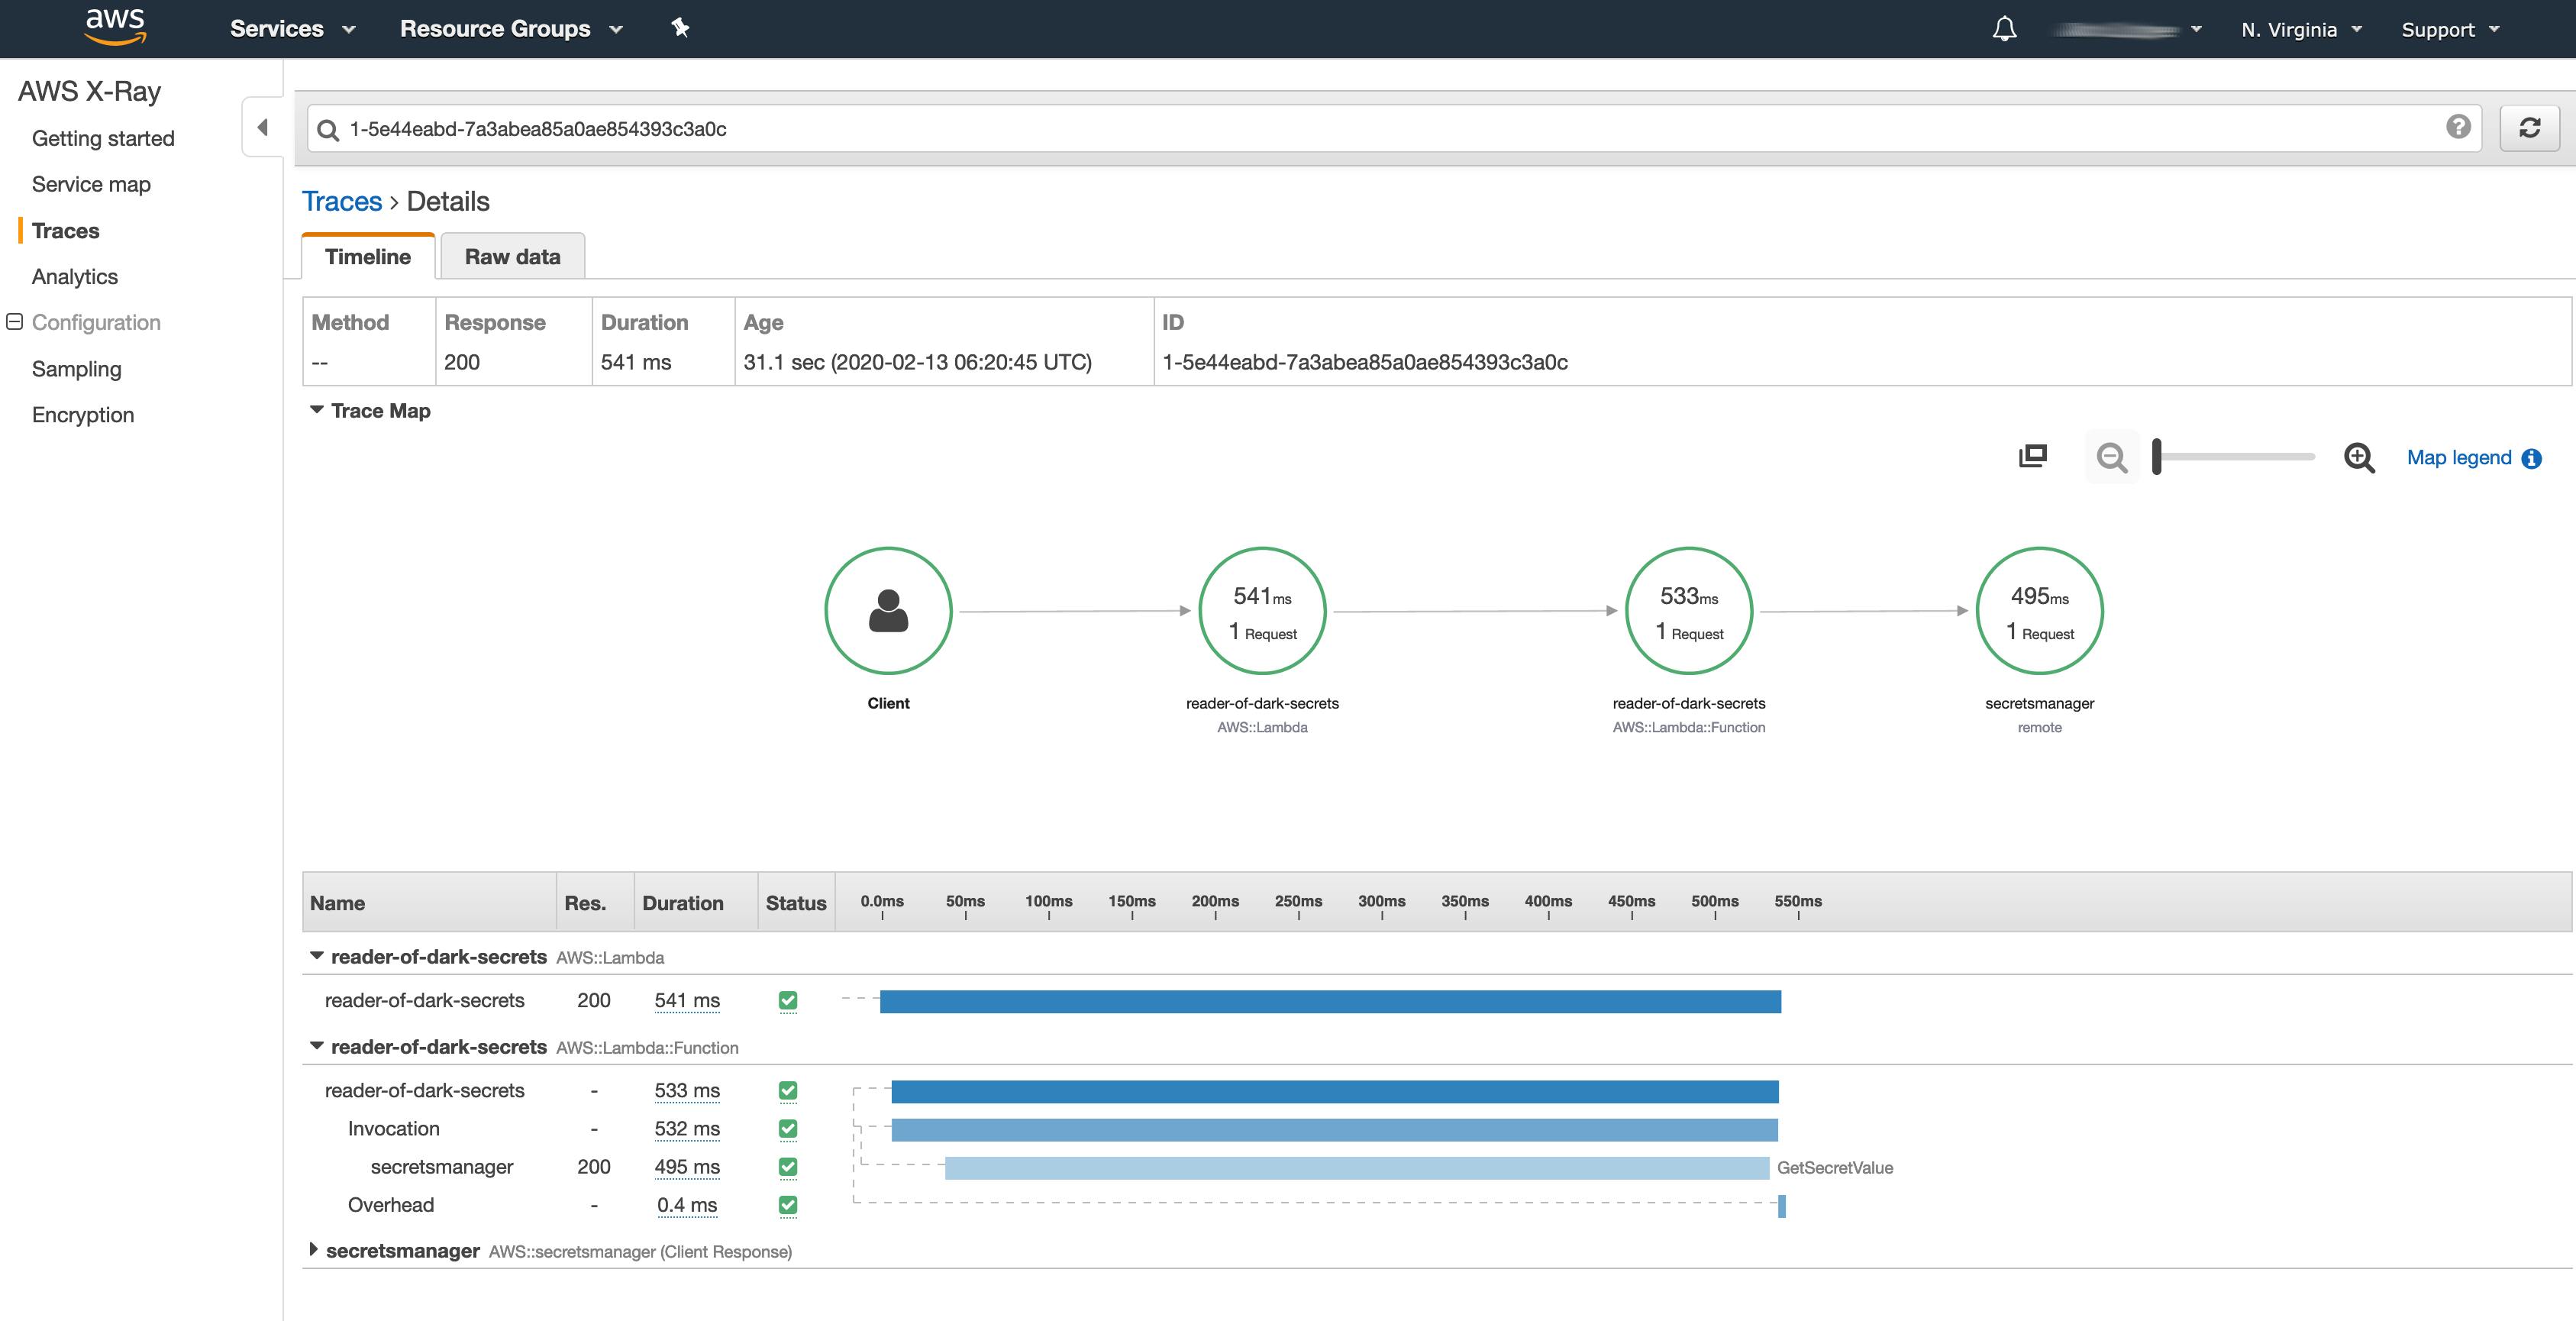Click the 541 ms duration link
The image size is (2576, 1321).
pyautogui.click(x=687, y=1000)
